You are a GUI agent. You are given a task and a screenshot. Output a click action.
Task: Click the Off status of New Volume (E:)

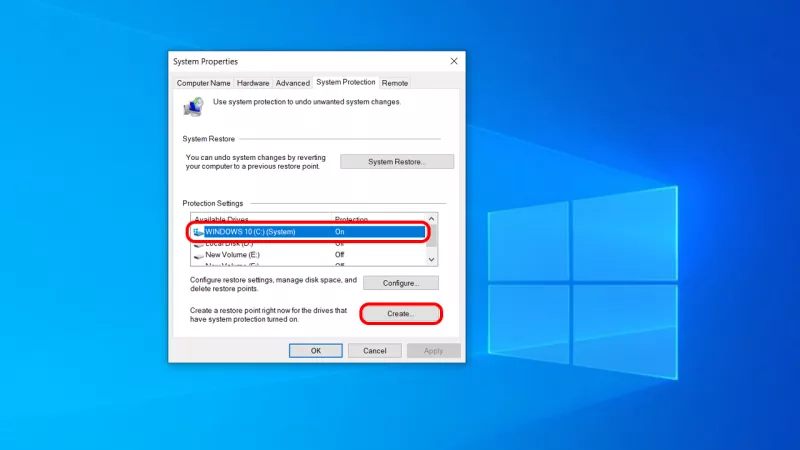click(x=339, y=255)
